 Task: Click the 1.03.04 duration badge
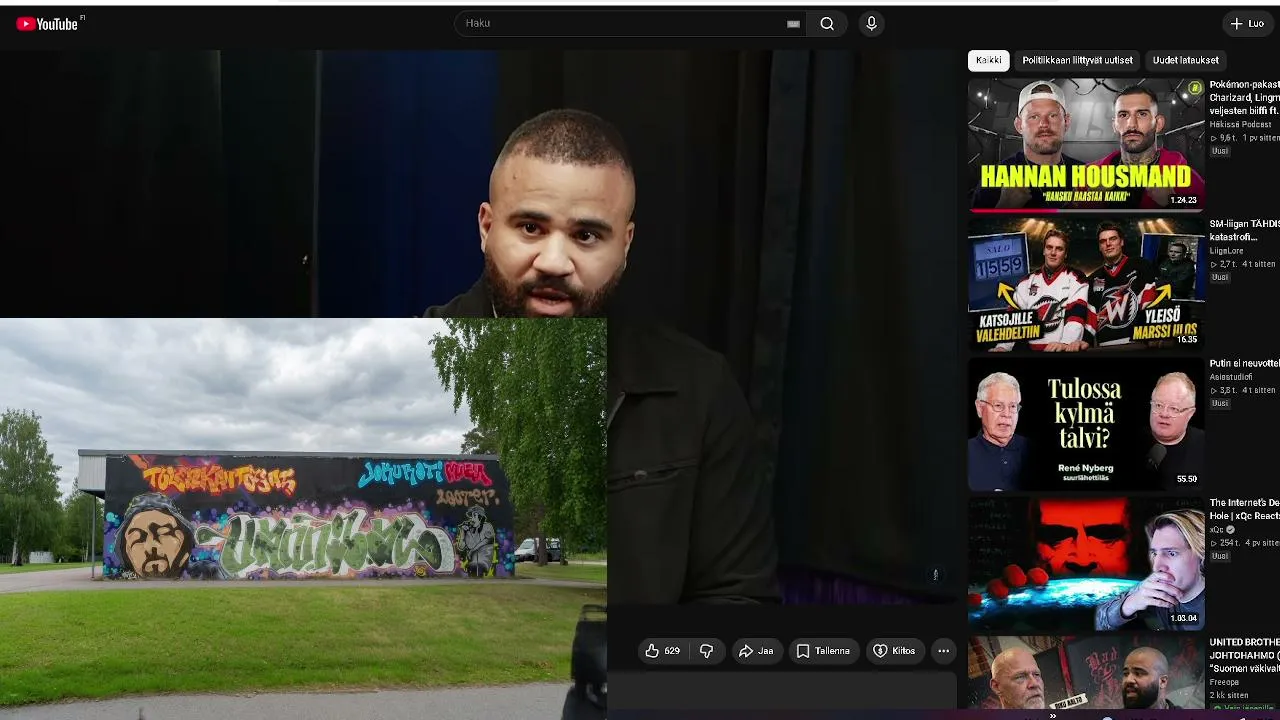1183,618
